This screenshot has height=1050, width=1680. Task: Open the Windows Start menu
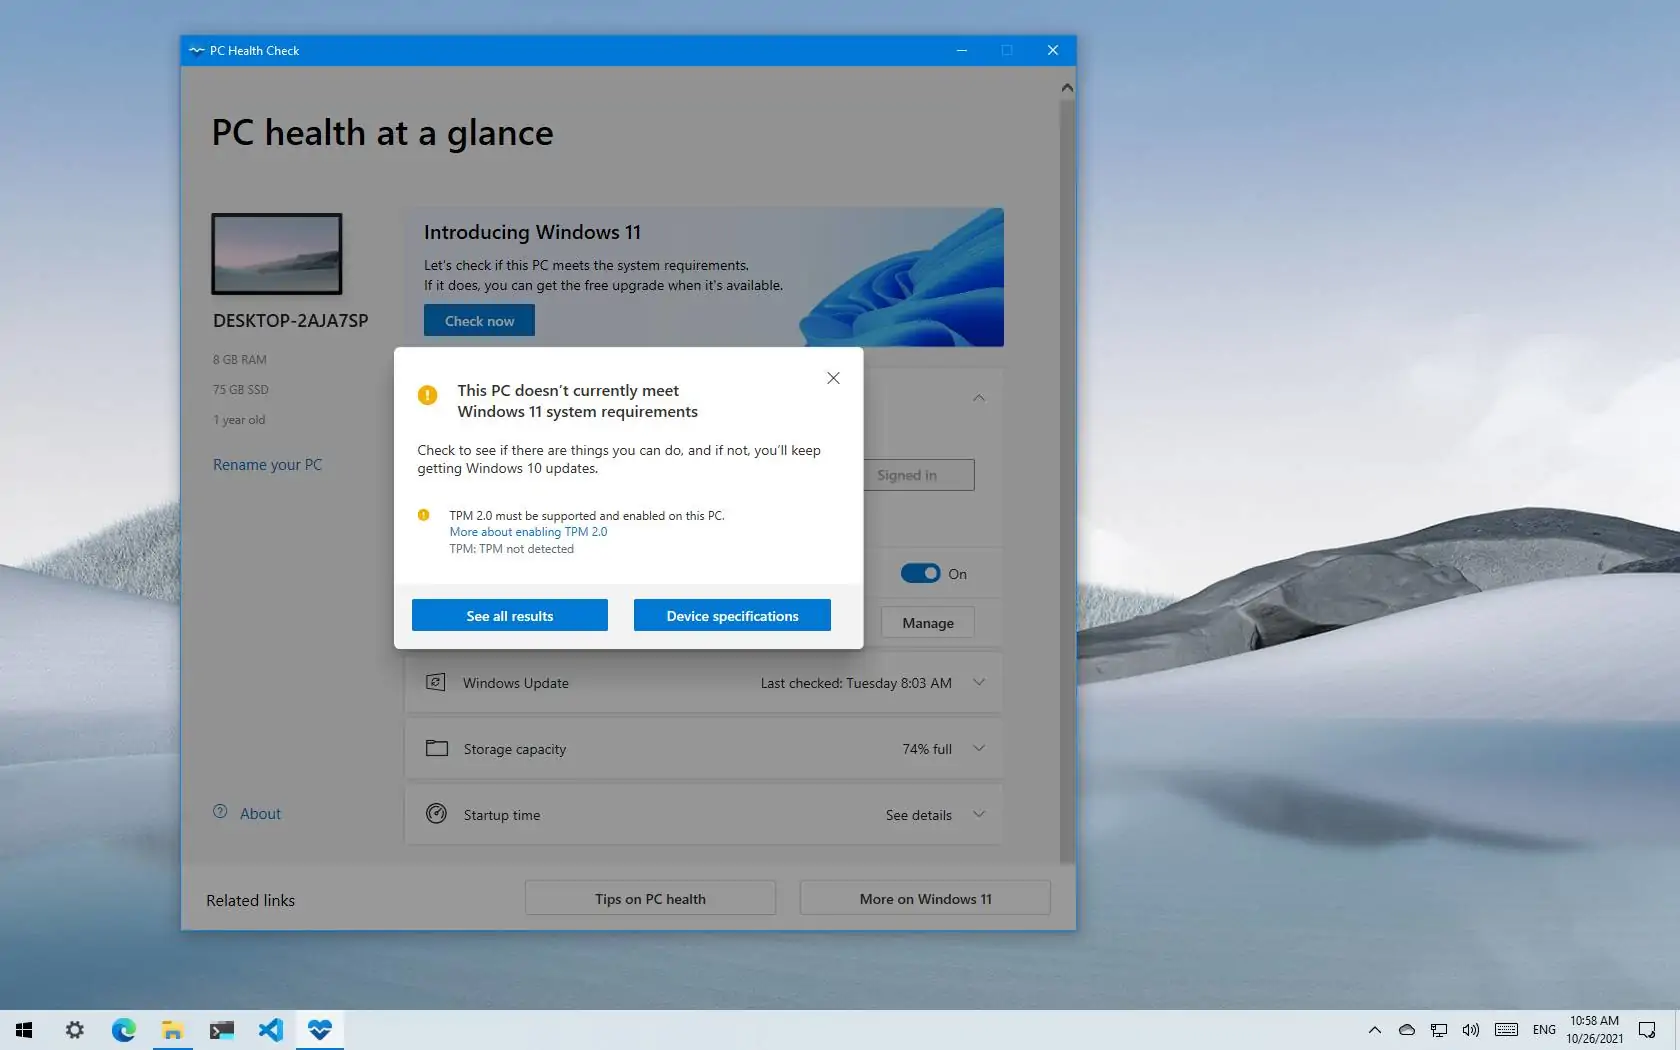point(24,1030)
